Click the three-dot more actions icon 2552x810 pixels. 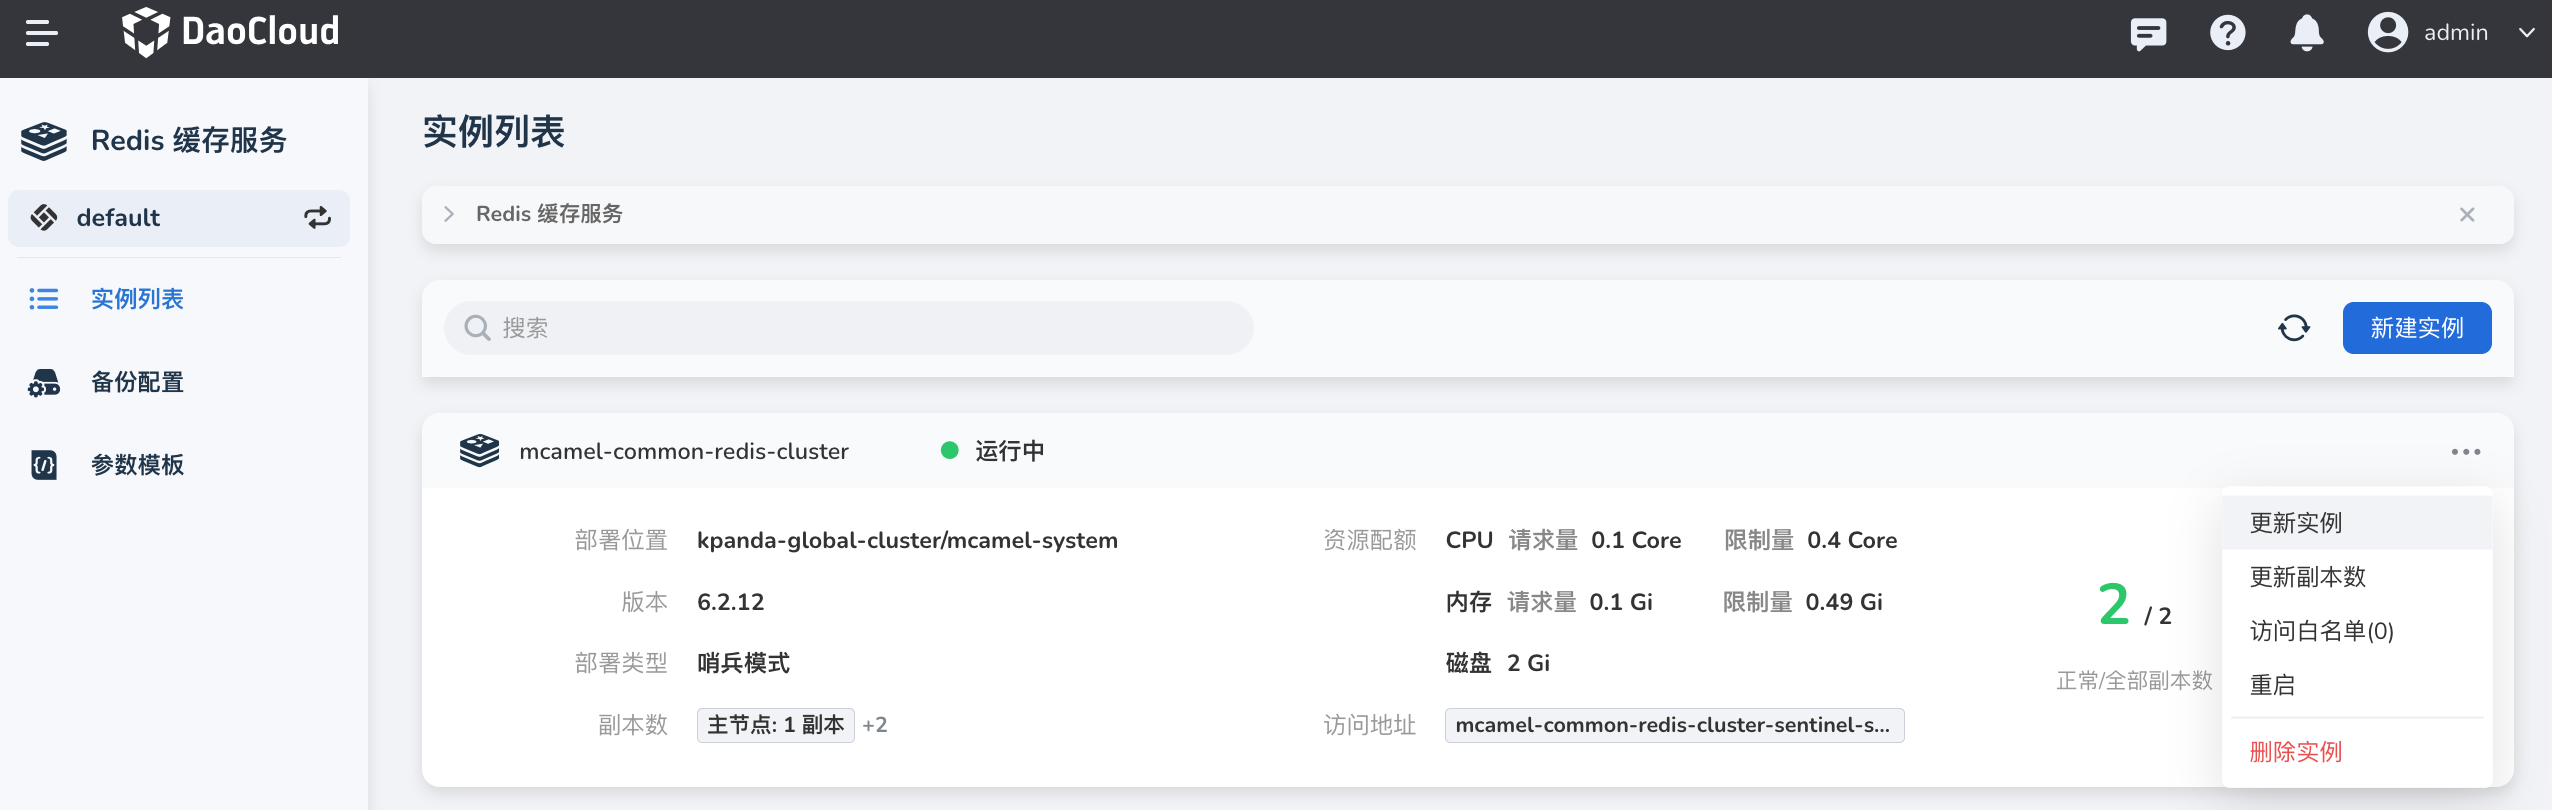coord(2465,452)
